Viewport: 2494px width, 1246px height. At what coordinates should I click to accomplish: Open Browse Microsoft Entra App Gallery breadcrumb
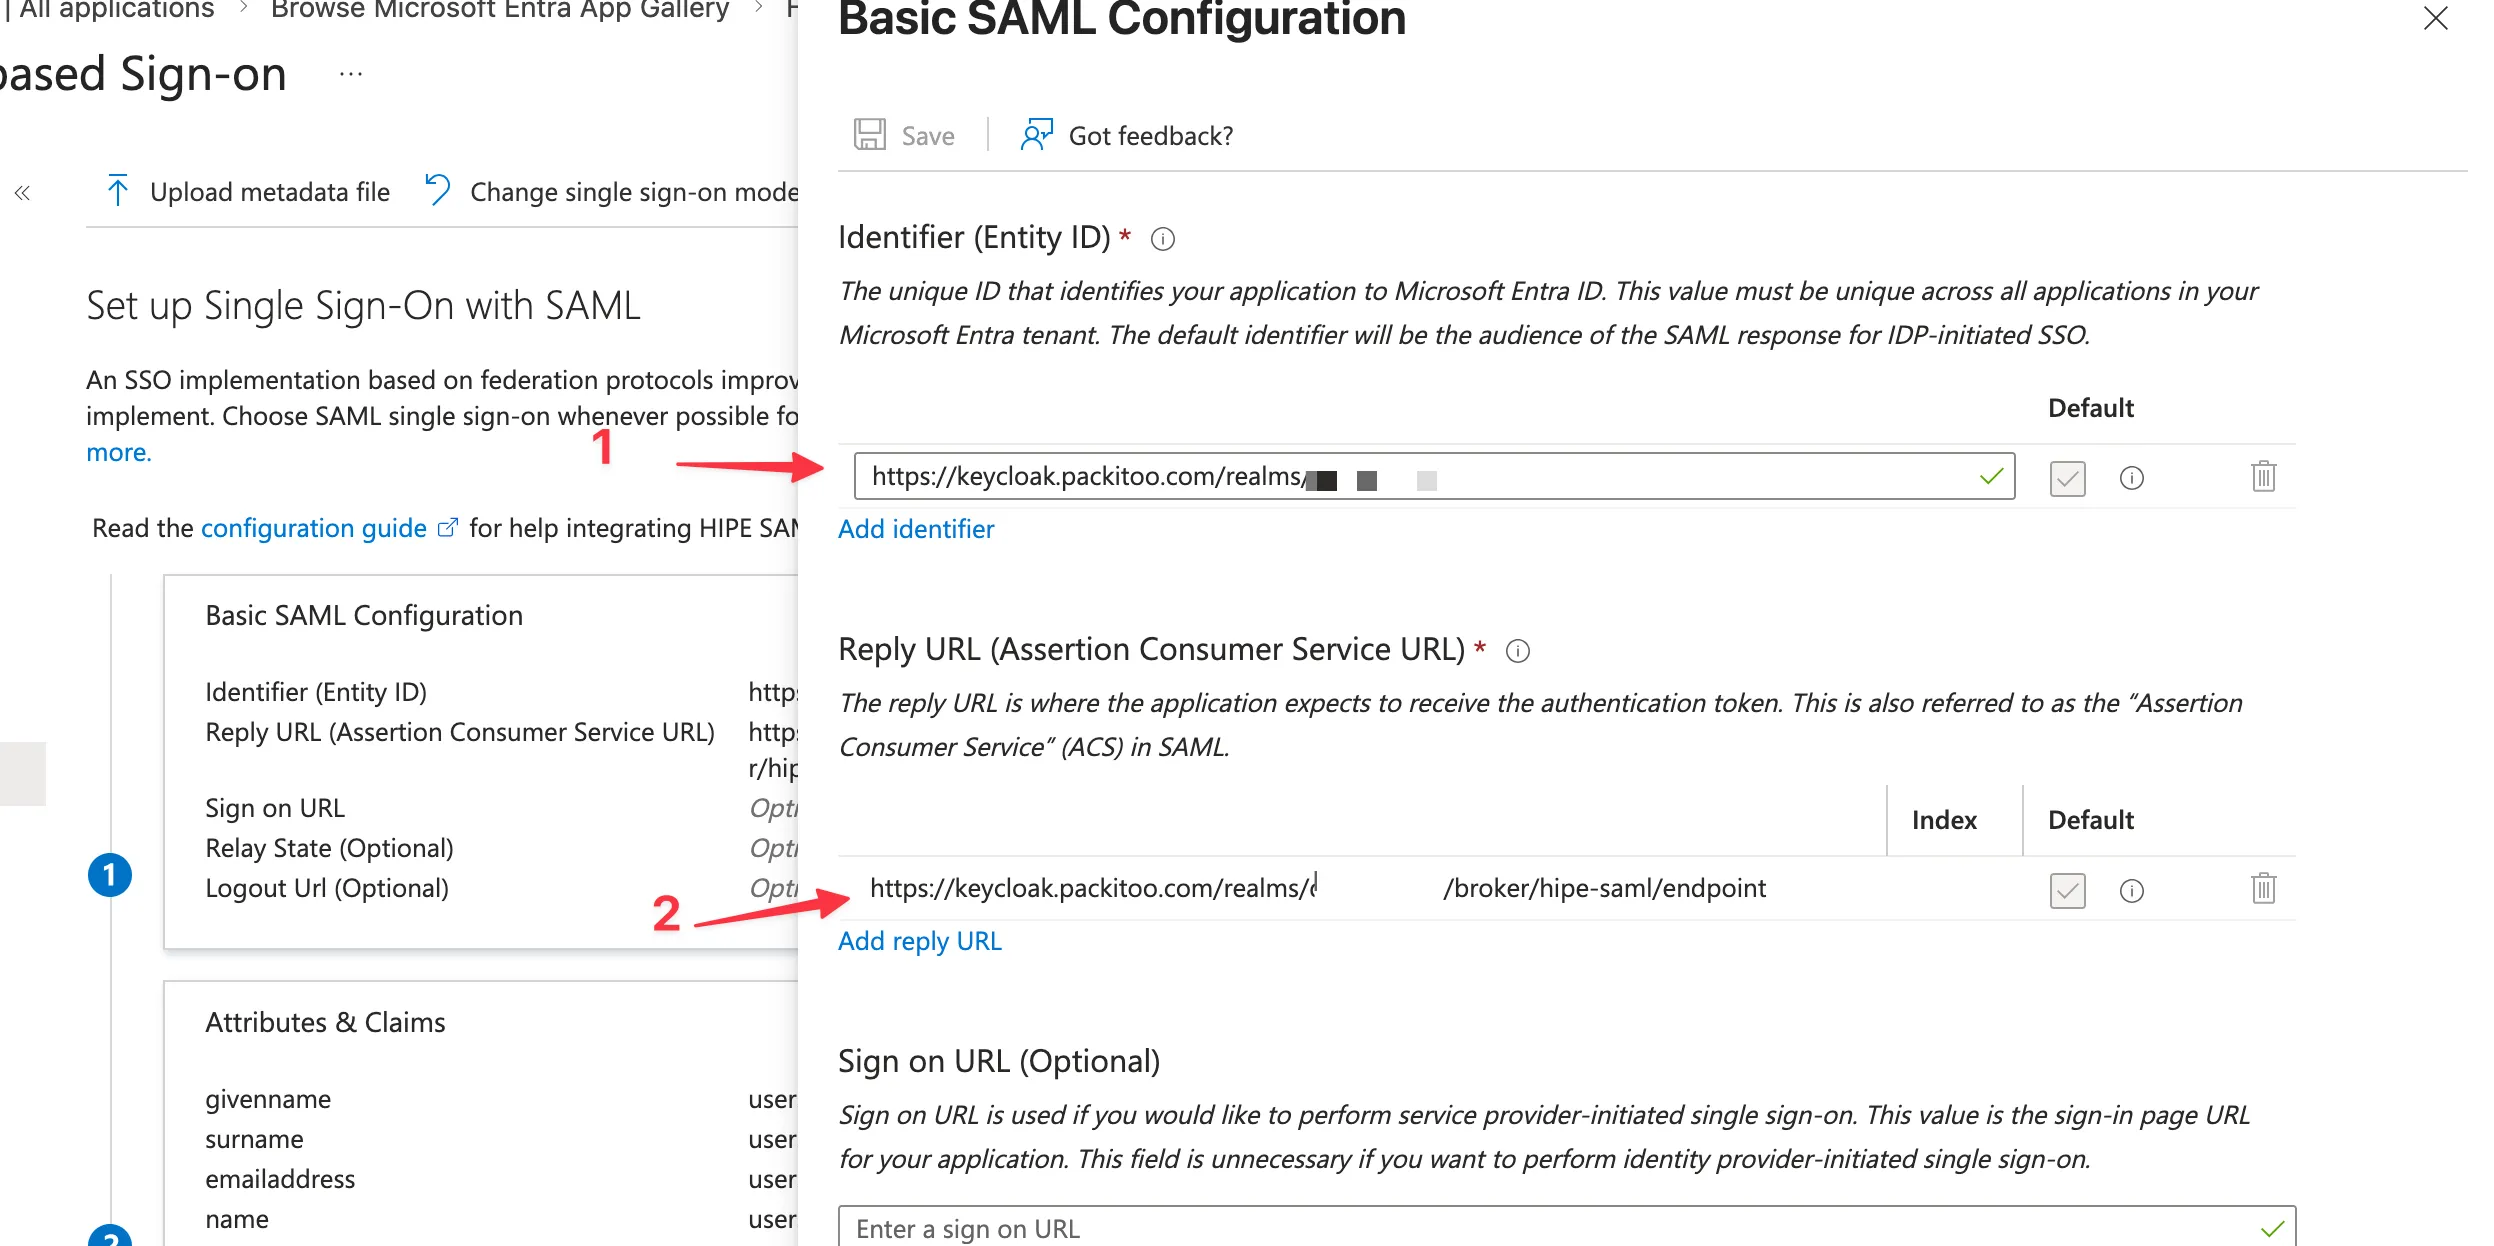pos(495,10)
